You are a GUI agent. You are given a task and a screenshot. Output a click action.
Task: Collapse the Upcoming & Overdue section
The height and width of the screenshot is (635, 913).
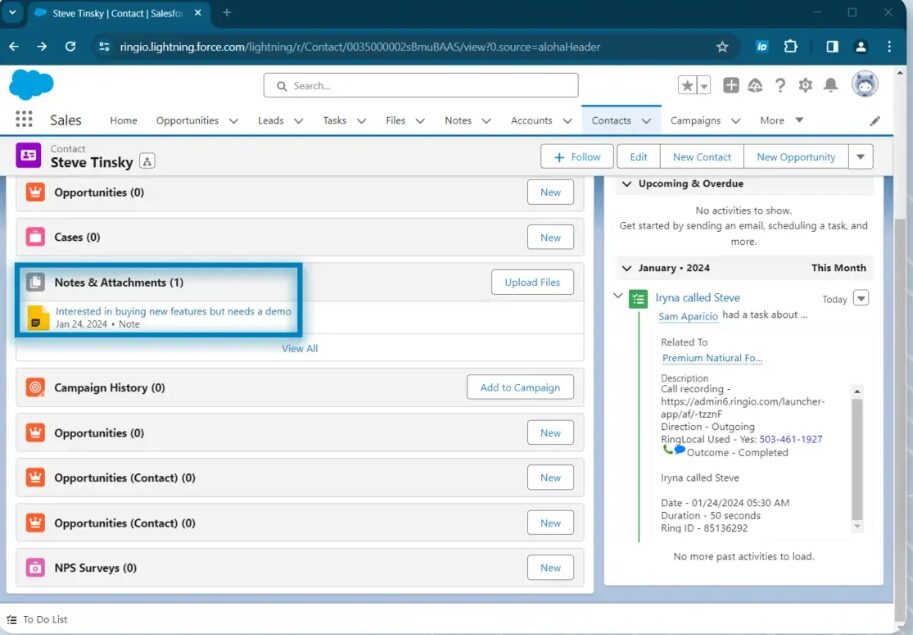coord(627,184)
